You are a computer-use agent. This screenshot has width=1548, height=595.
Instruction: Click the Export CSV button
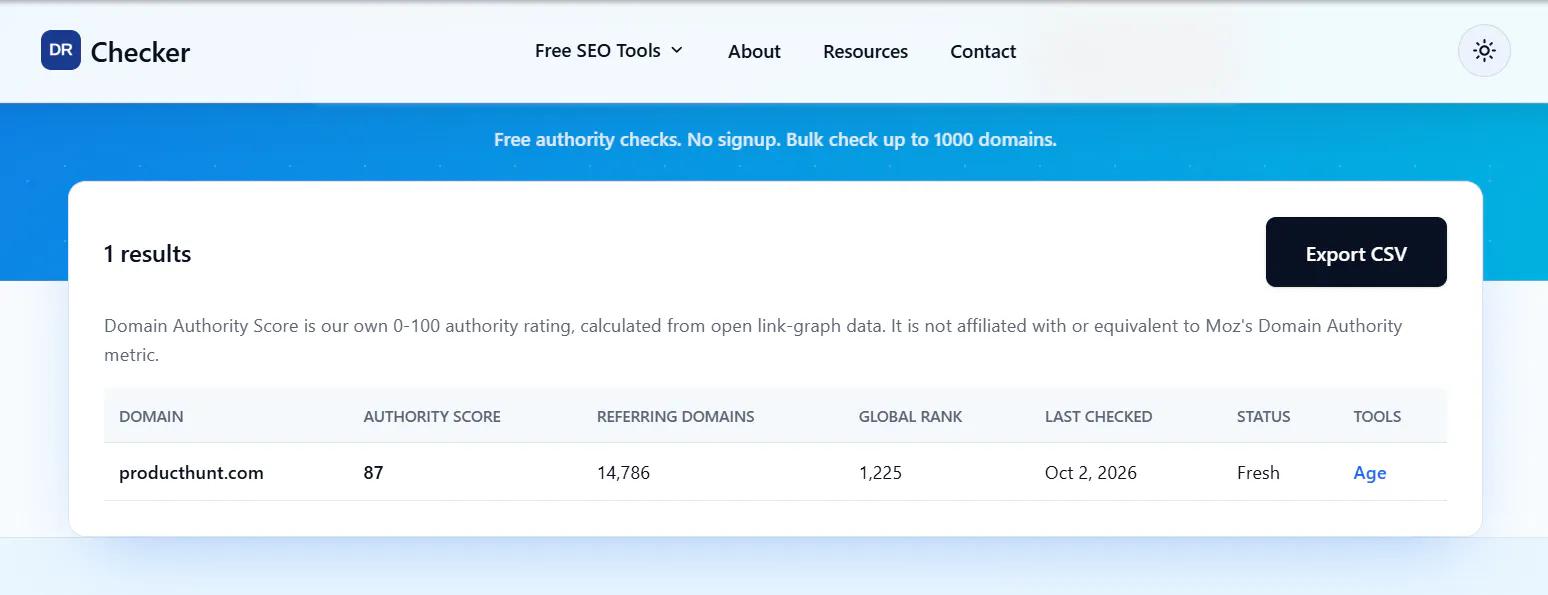coord(1356,252)
